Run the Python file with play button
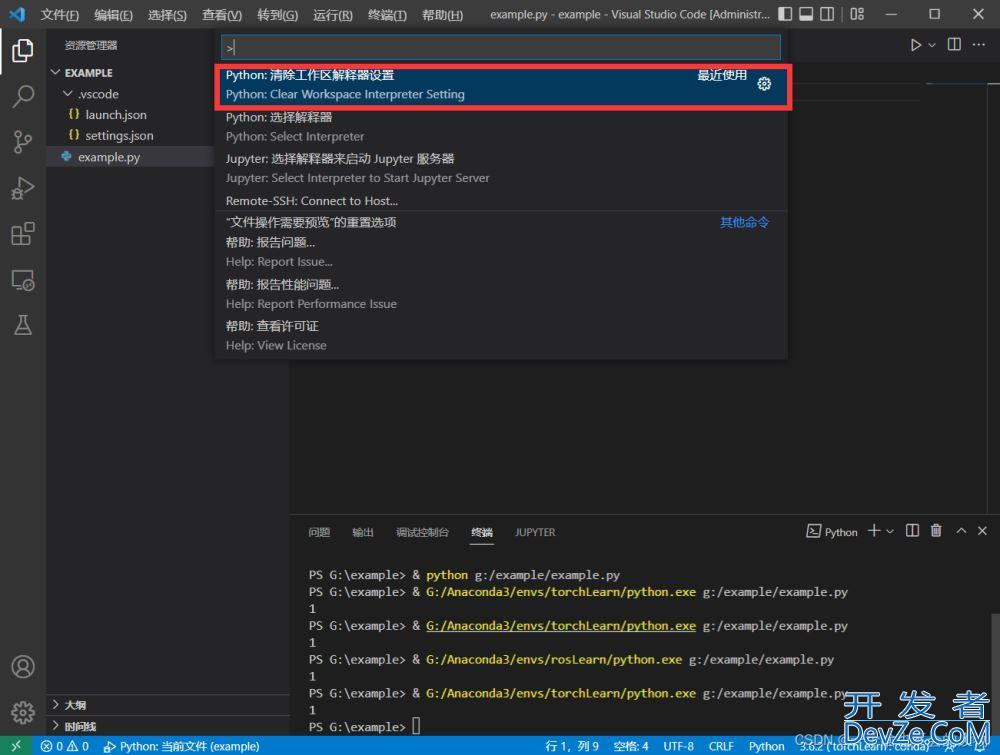The width and height of the screenshot is (1000, 755). pos(916,45)
